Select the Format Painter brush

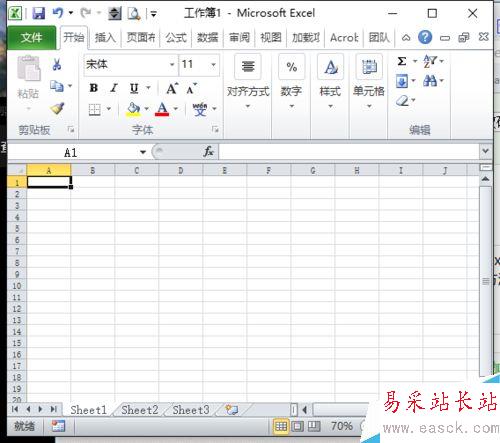57,108
